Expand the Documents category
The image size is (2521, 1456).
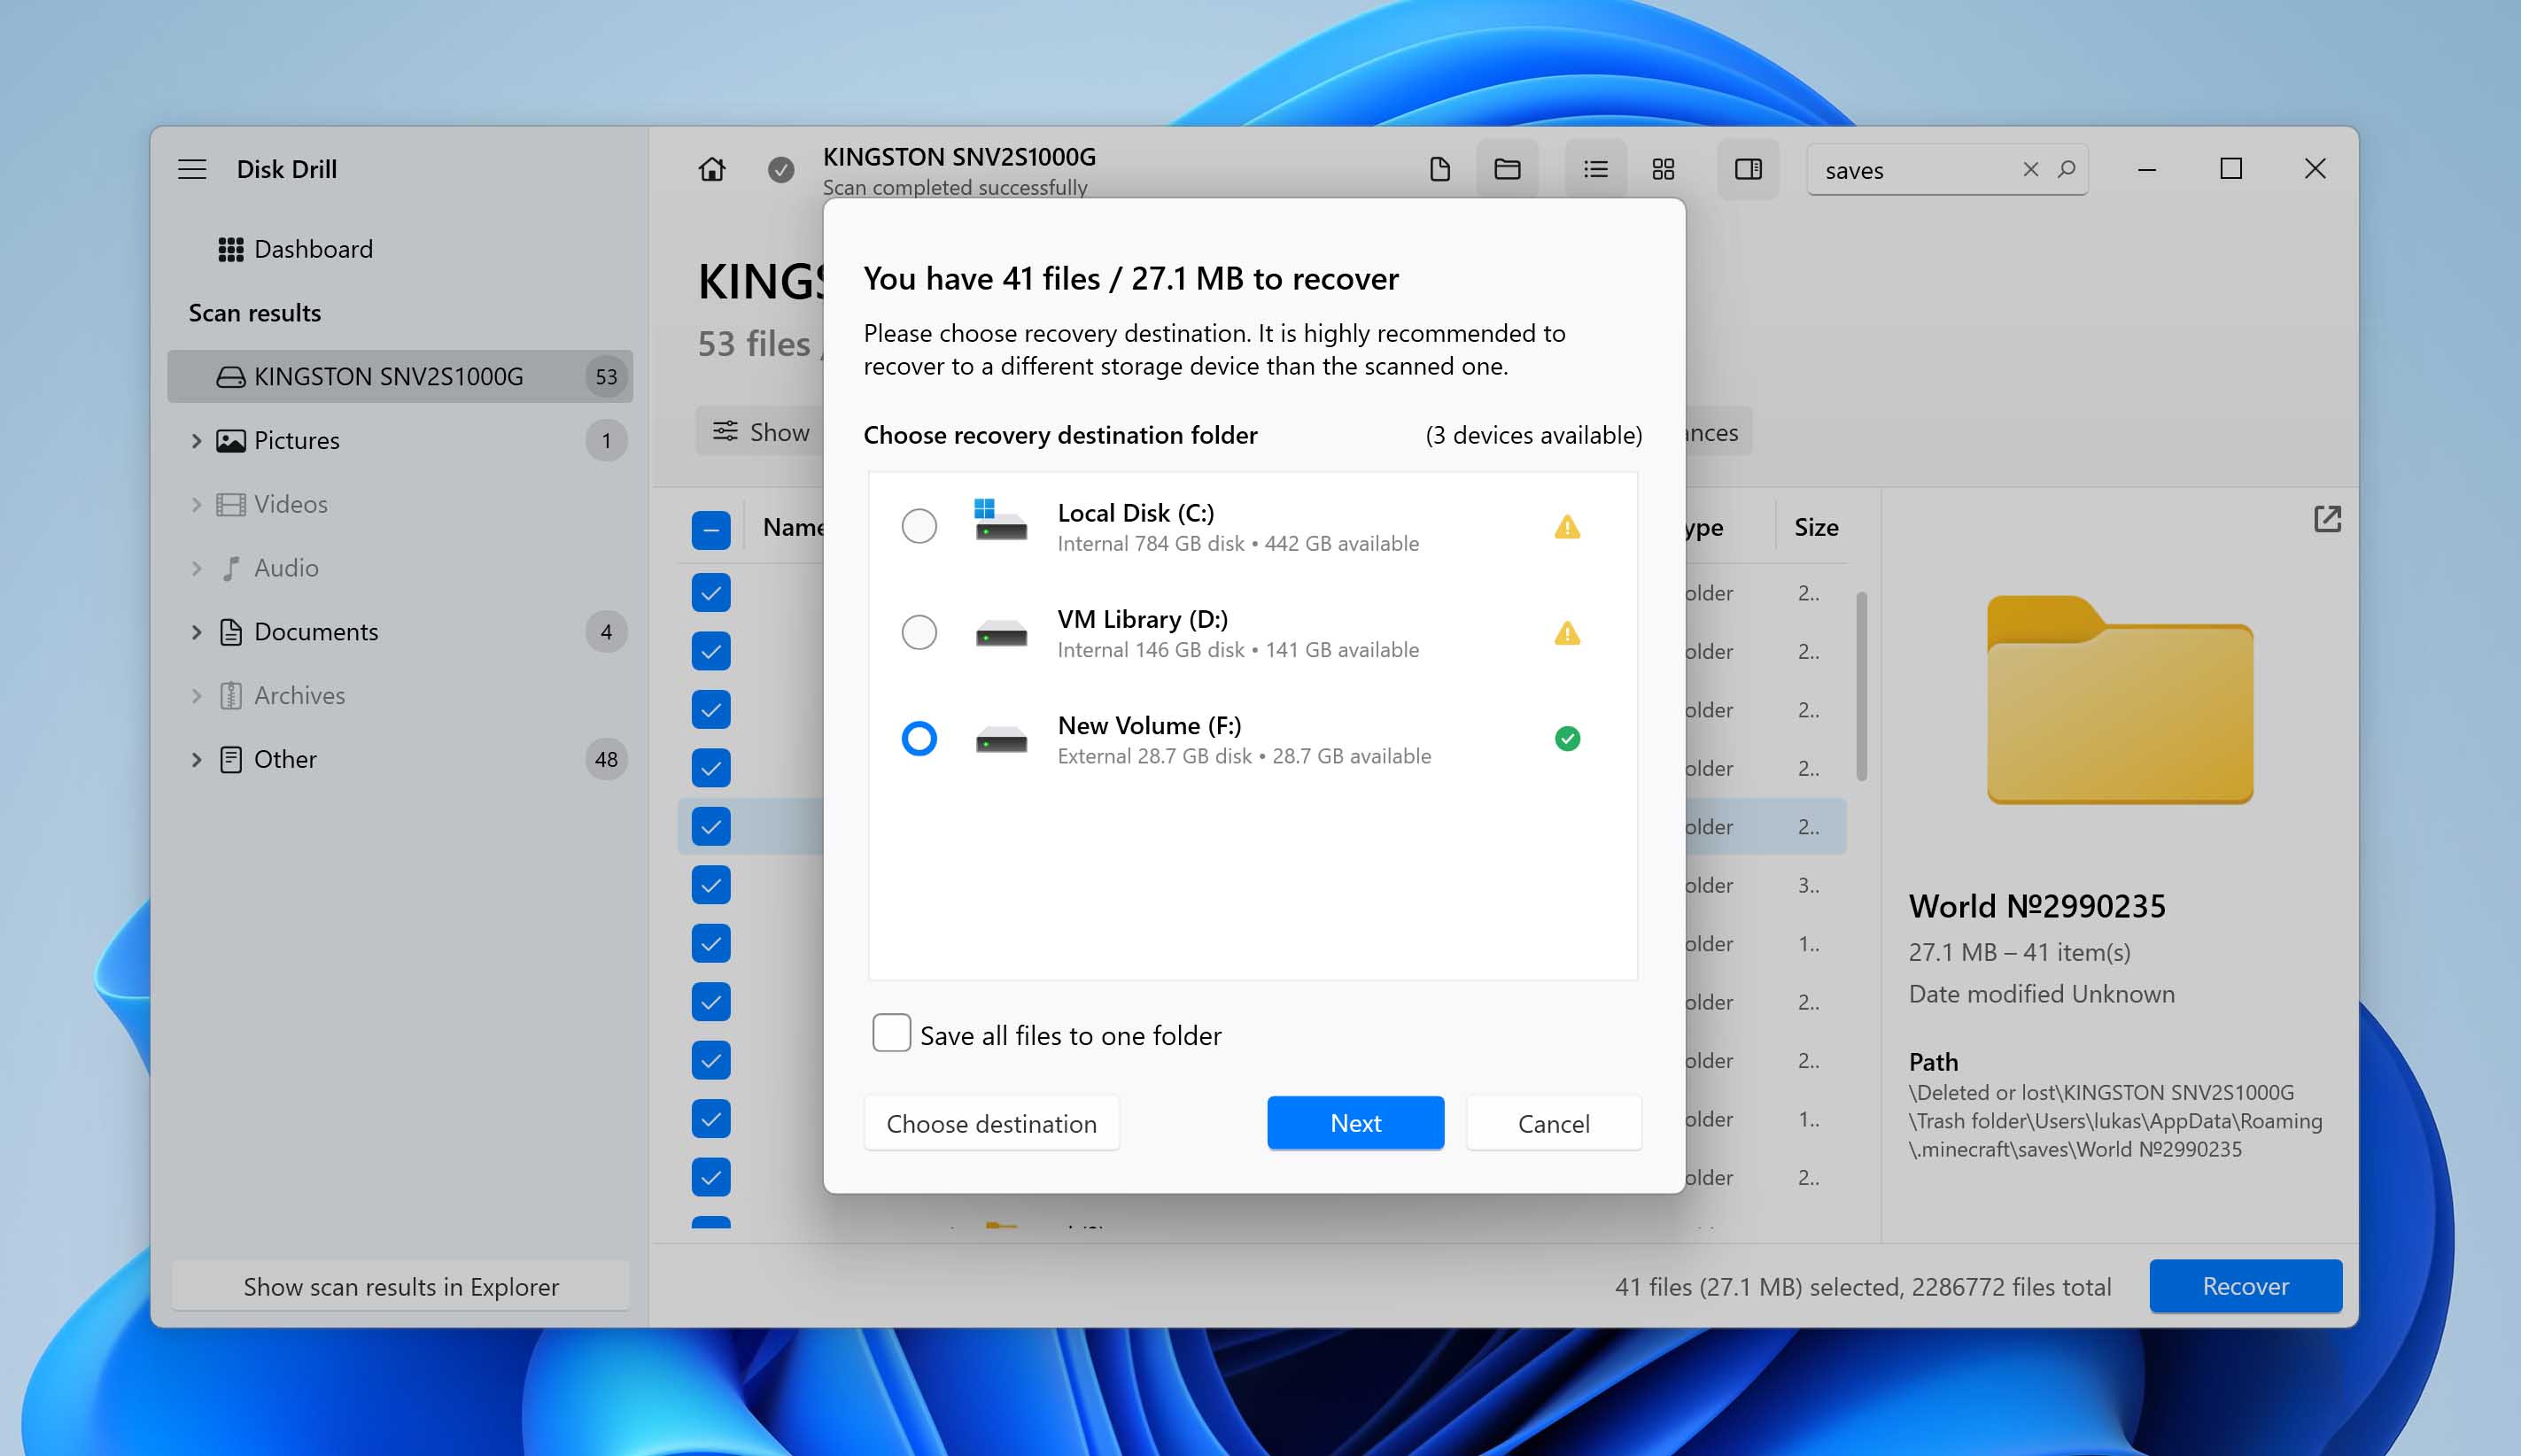tap(196, 632)
